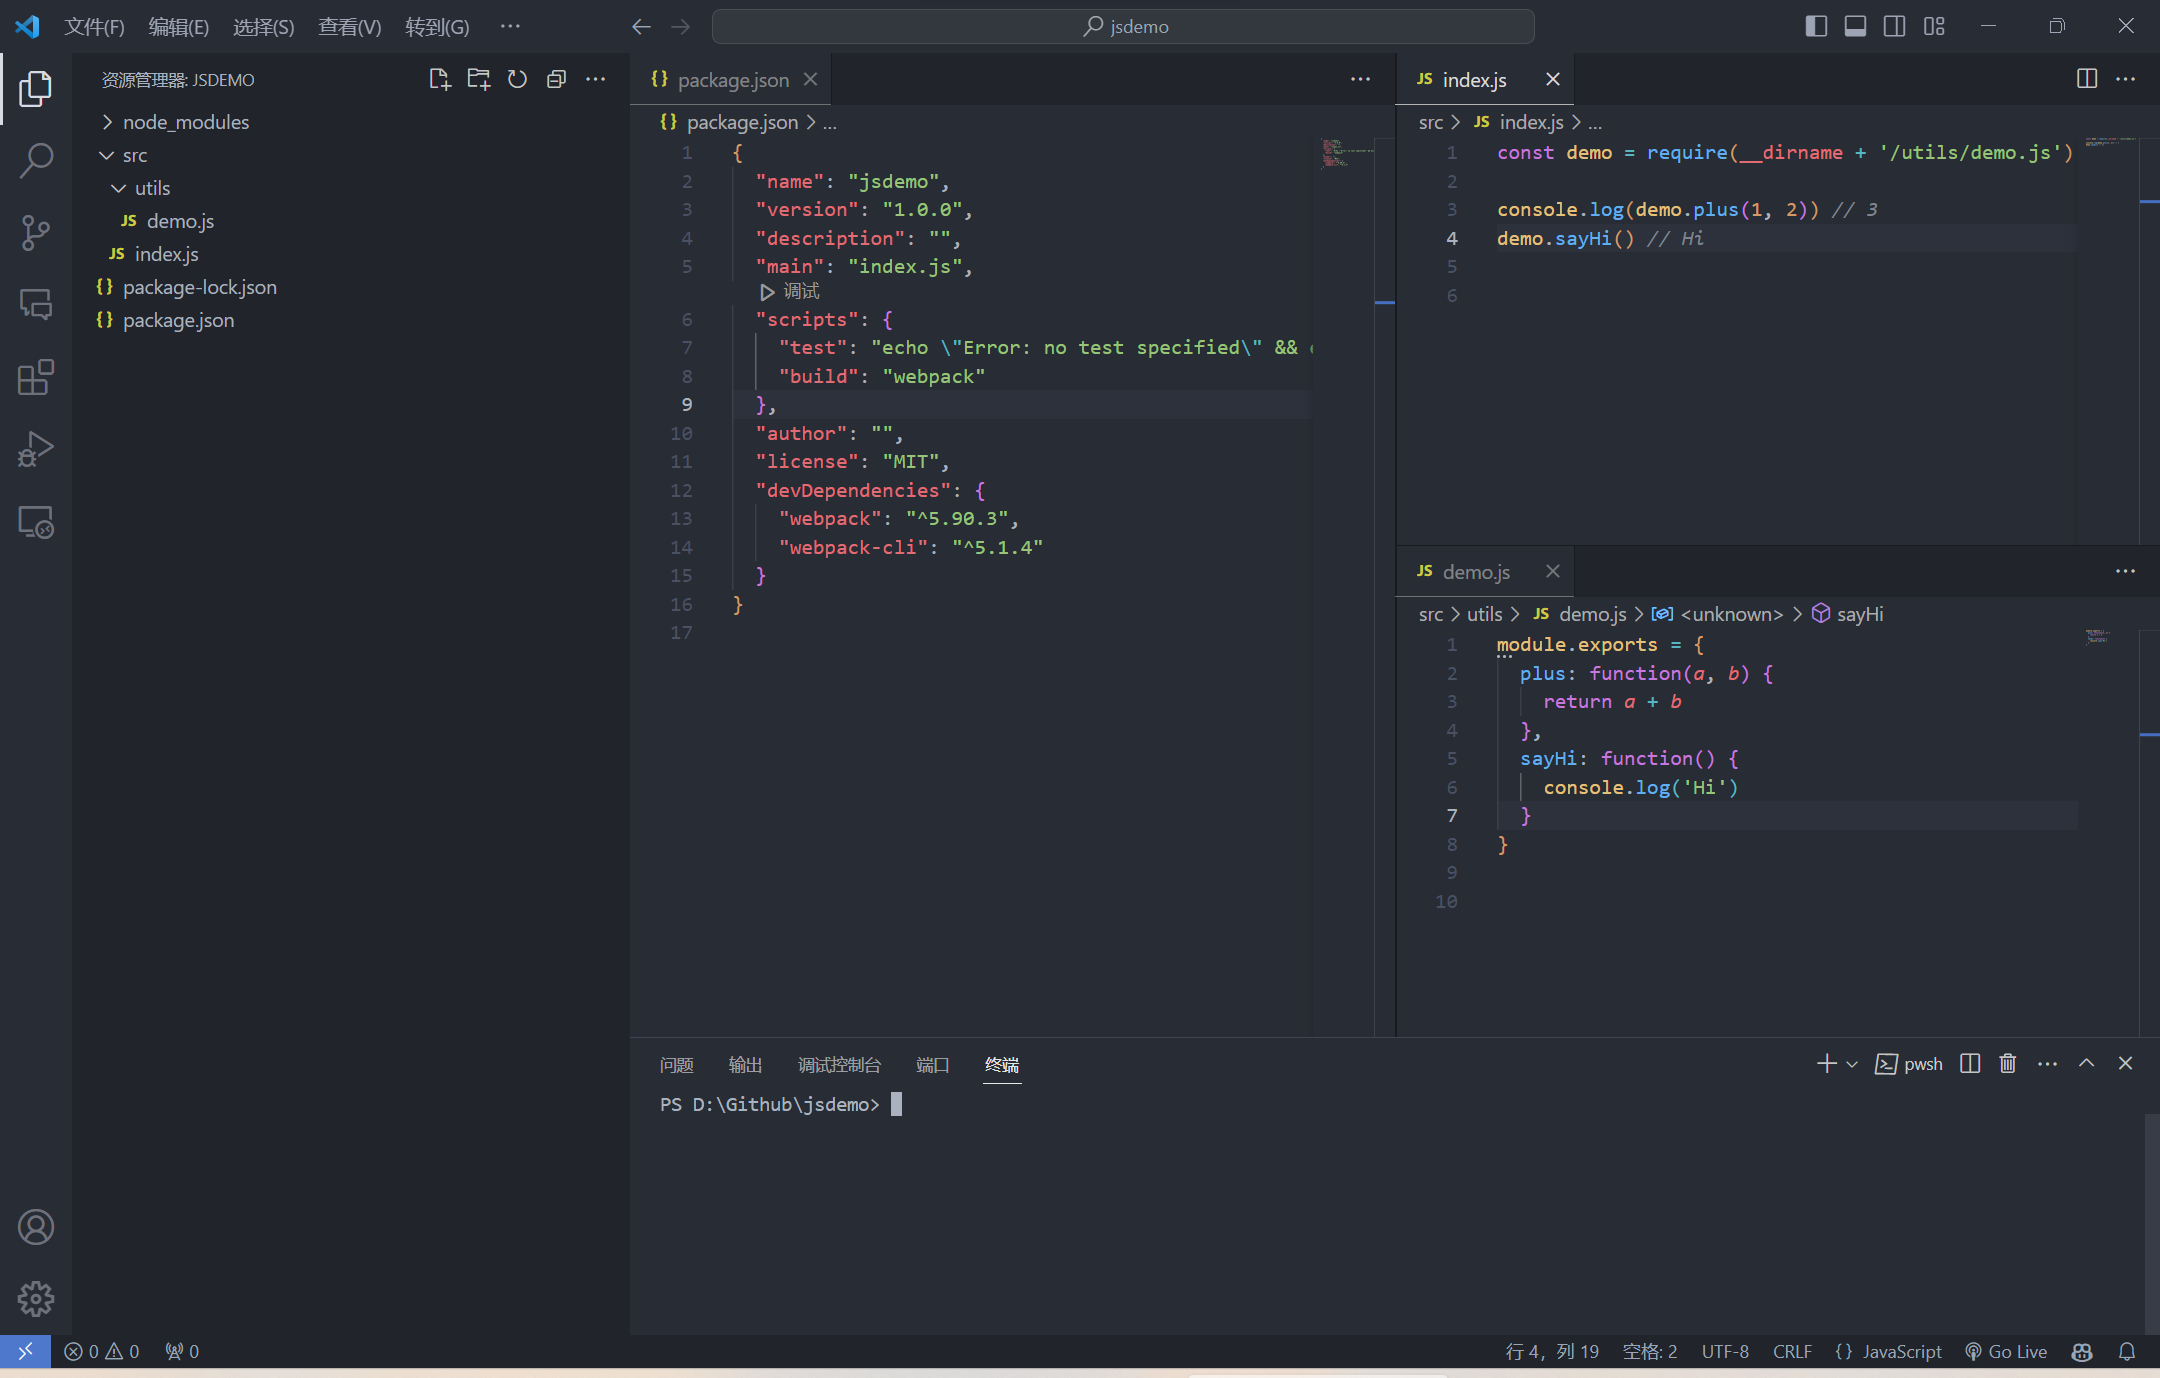Collapse all folders in explorer
The image size is (2160, 1378).
(556, 79)
